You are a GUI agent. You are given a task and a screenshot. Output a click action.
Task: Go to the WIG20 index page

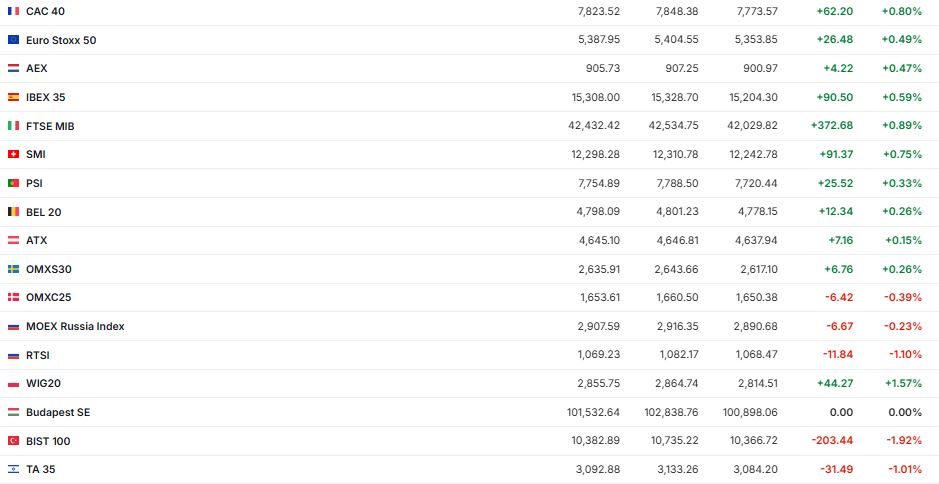[43, 383]
